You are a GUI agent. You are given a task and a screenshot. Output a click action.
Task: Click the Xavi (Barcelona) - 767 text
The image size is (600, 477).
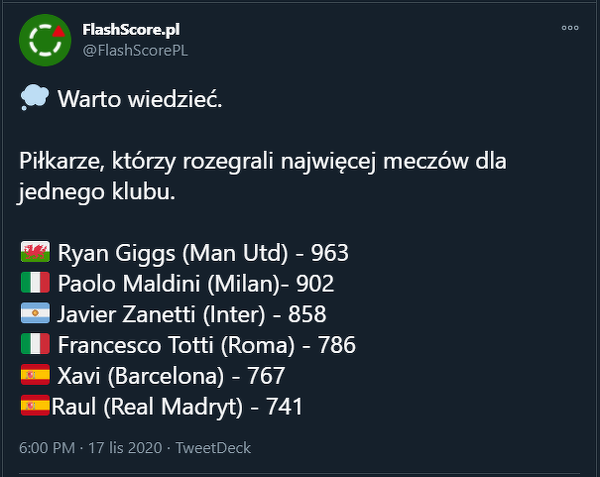(172, 376)
